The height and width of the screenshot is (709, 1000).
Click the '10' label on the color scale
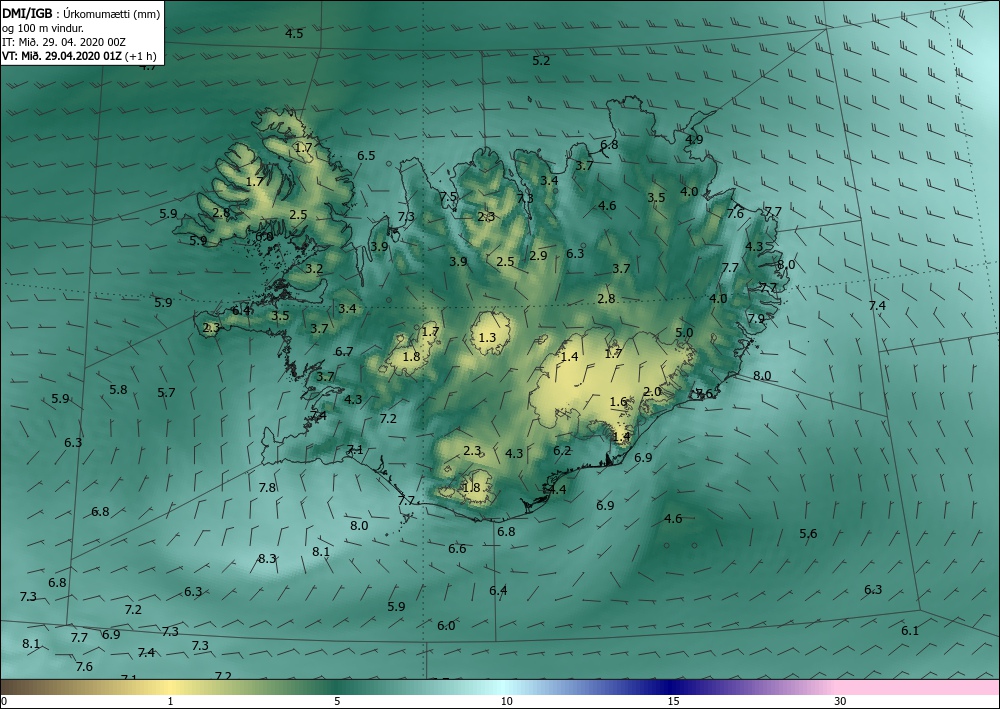click(506, 701)
